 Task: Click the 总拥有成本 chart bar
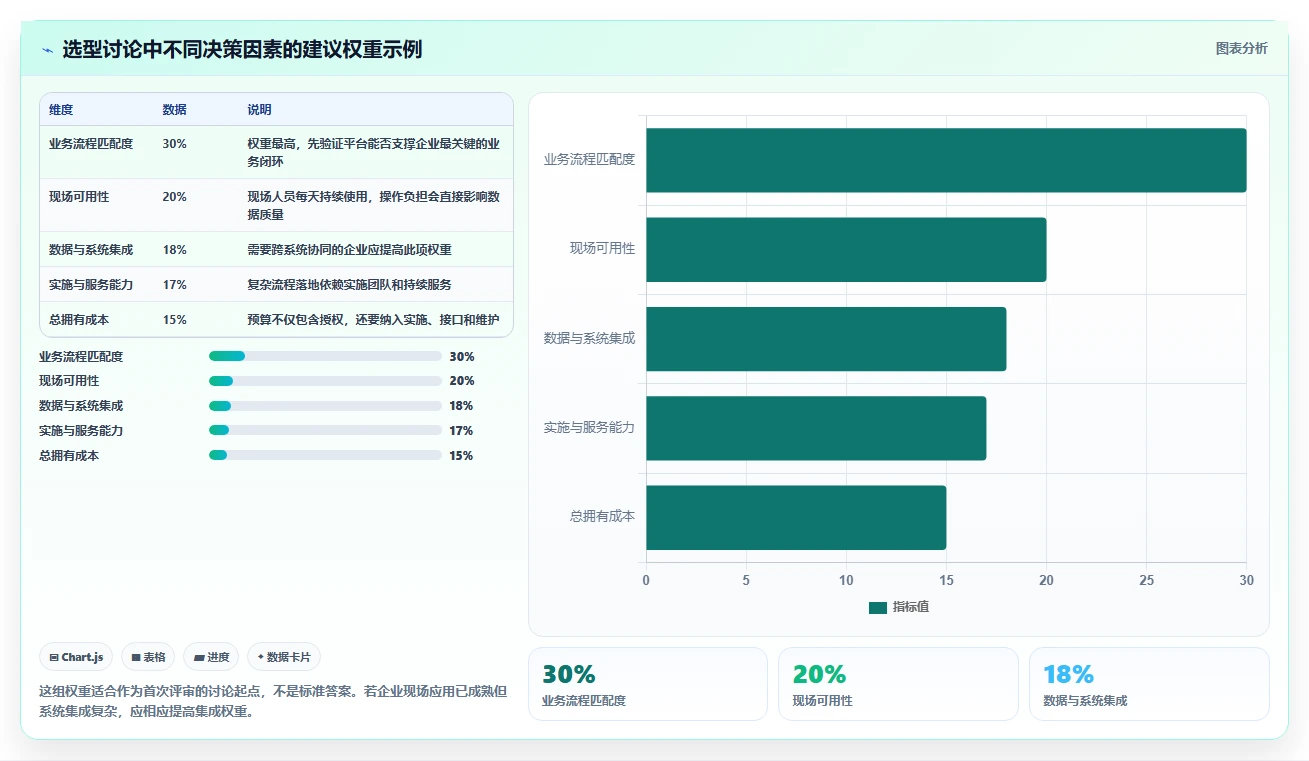796,517
